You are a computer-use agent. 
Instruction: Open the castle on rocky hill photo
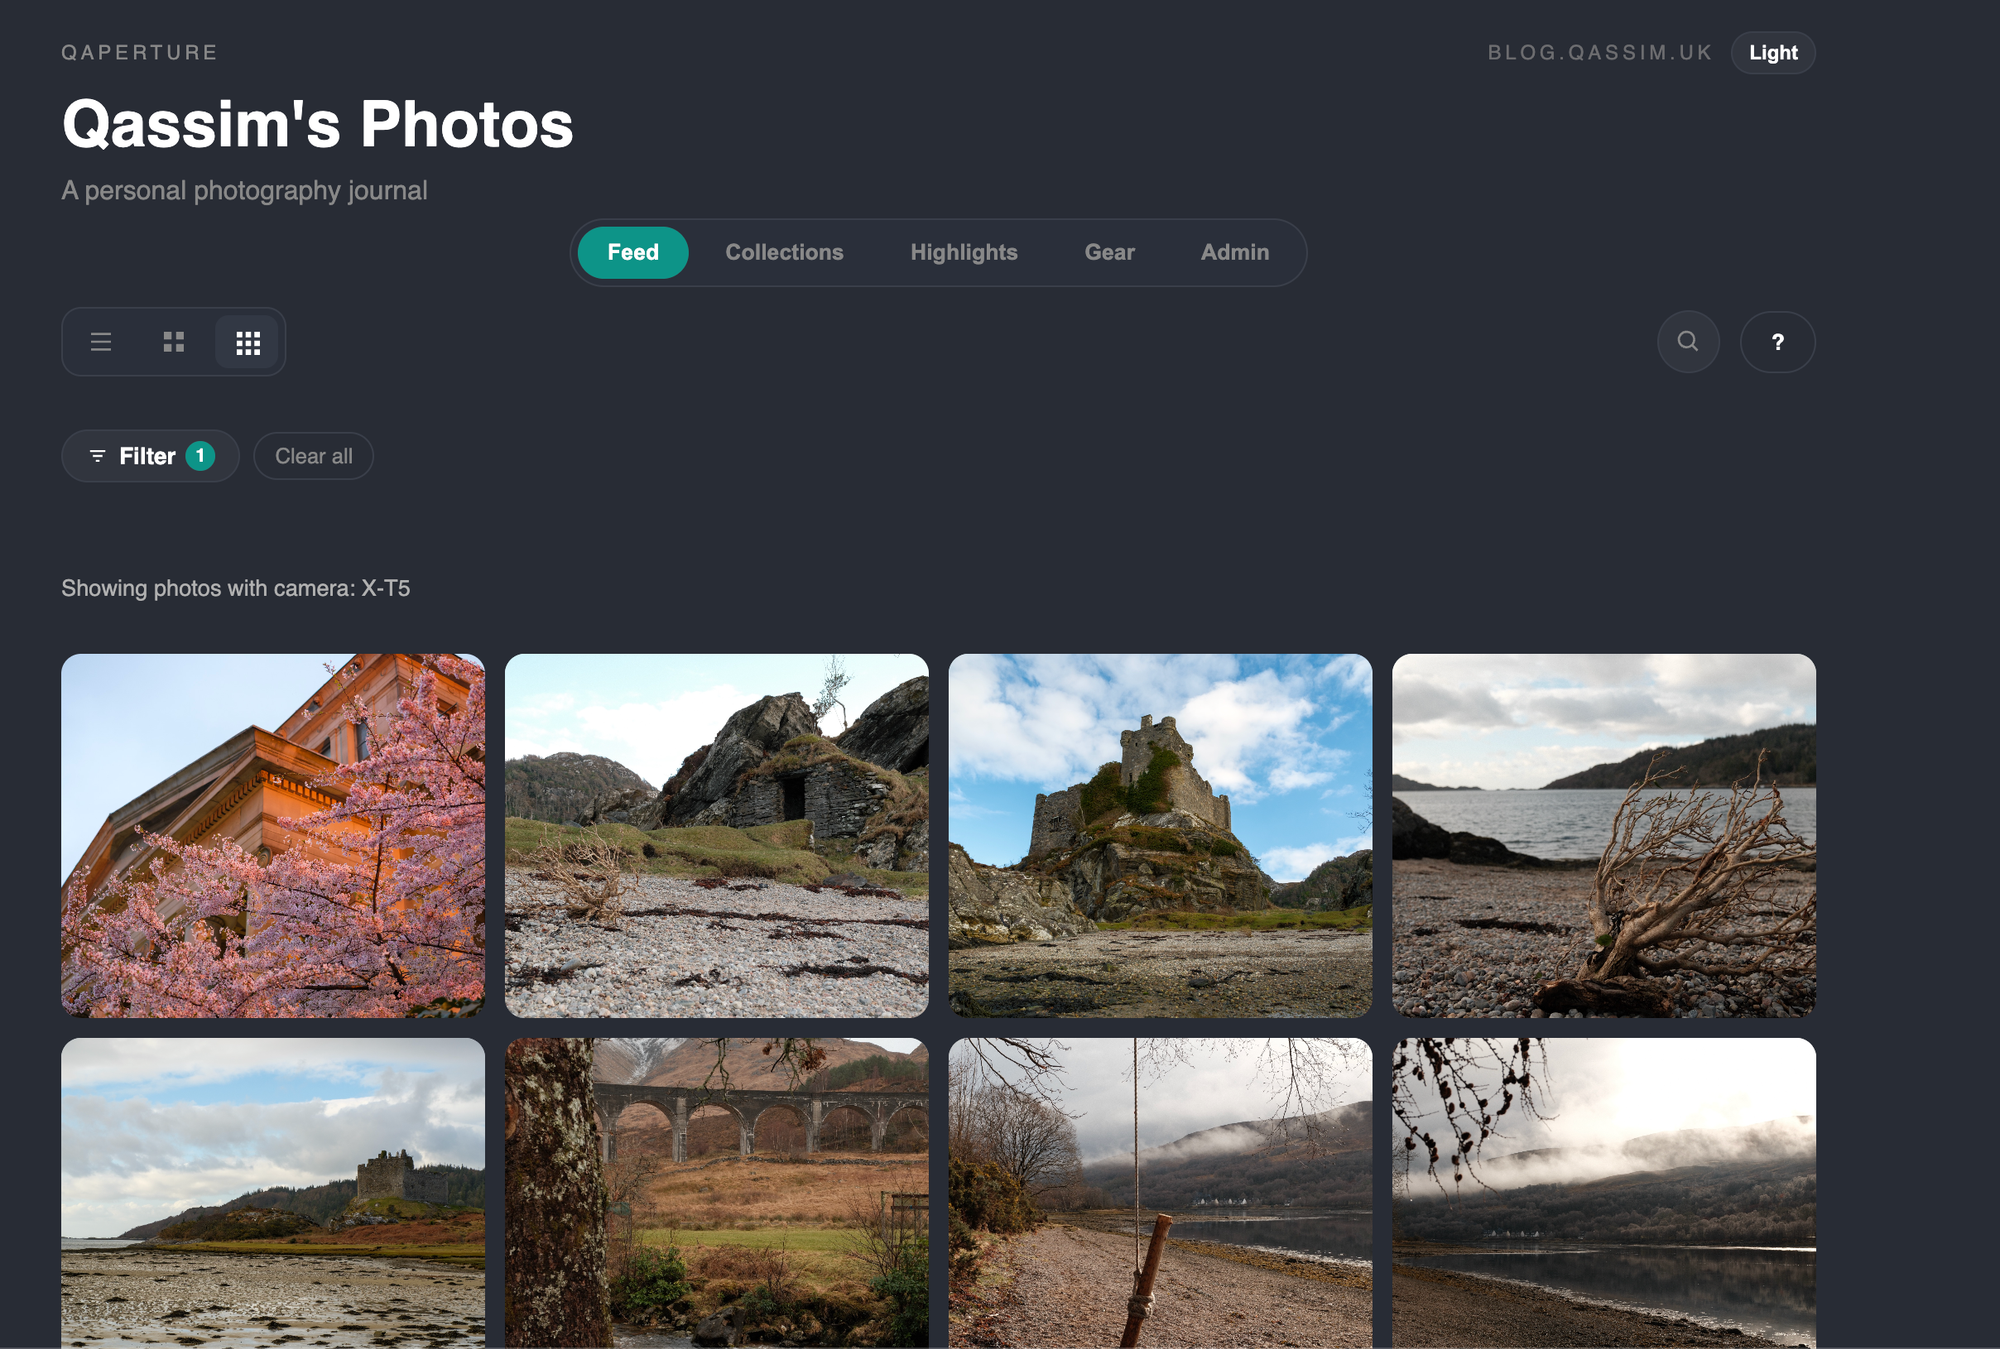[1160, 835]
